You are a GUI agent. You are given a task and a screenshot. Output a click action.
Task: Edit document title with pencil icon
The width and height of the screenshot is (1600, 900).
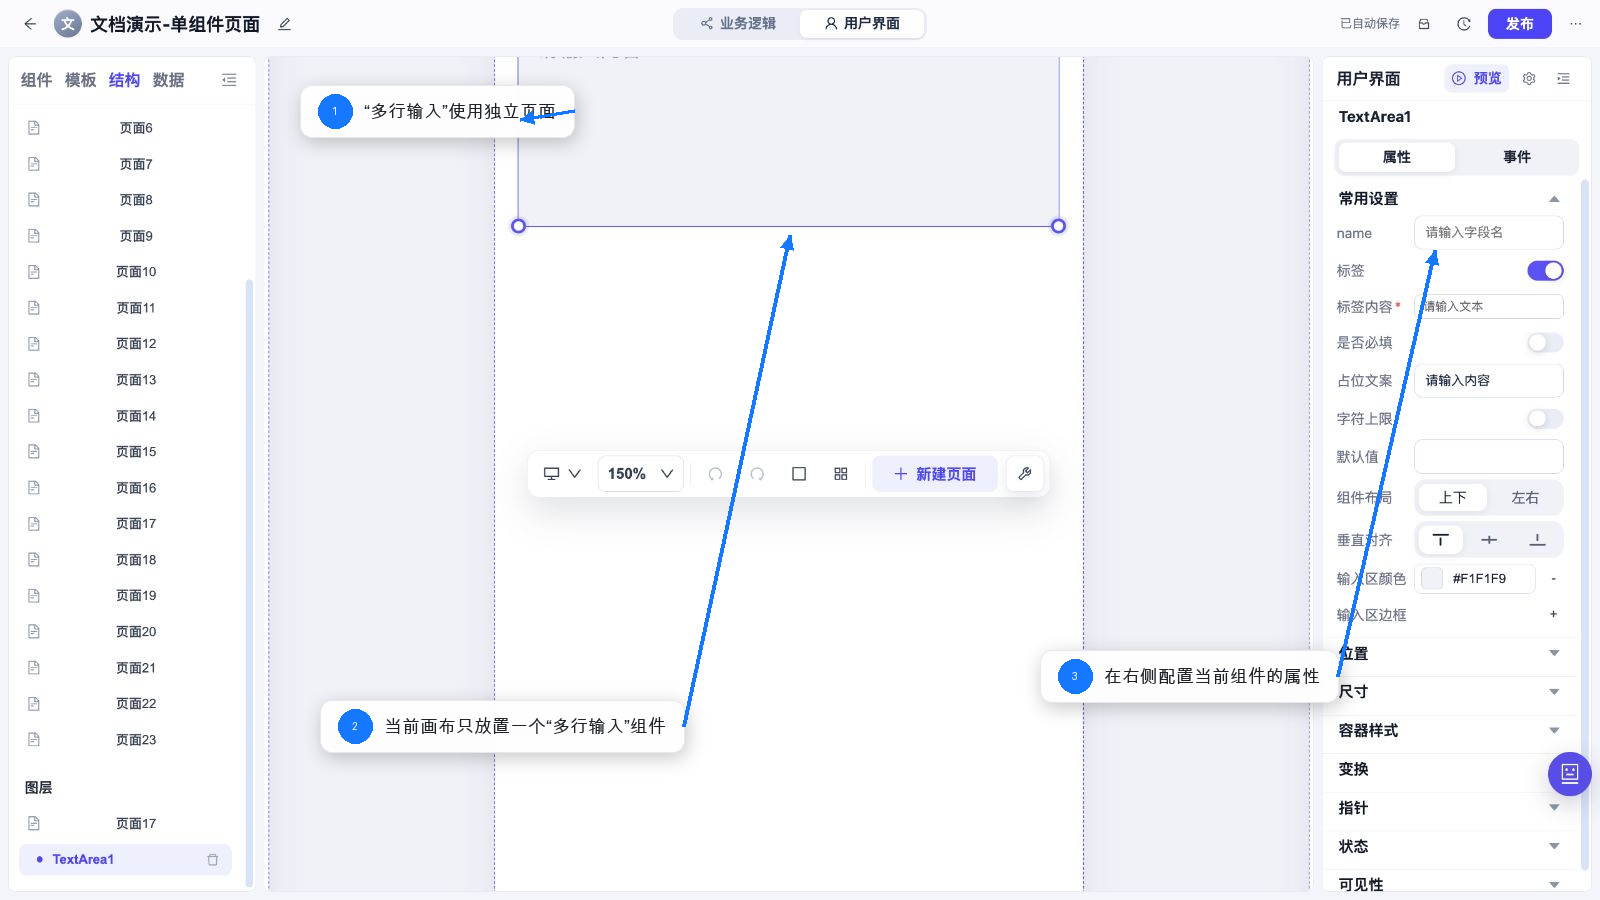(285, 24)
